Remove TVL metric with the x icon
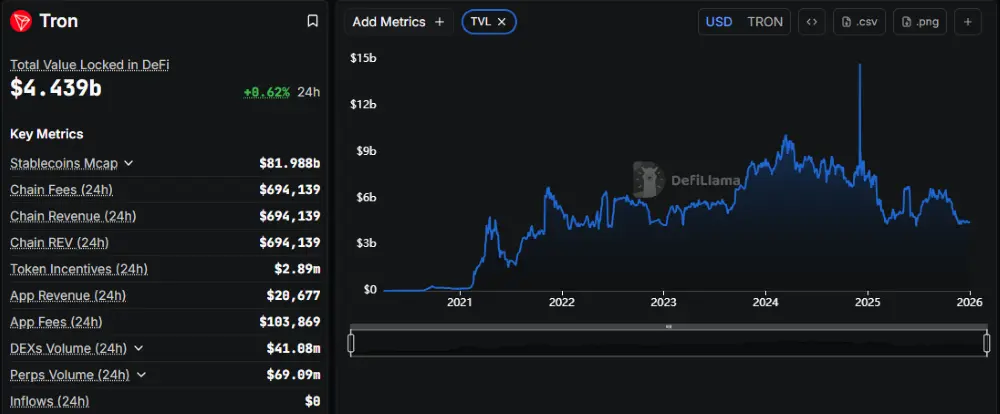This screenshot has height=414, width=1000. (502, 22)
